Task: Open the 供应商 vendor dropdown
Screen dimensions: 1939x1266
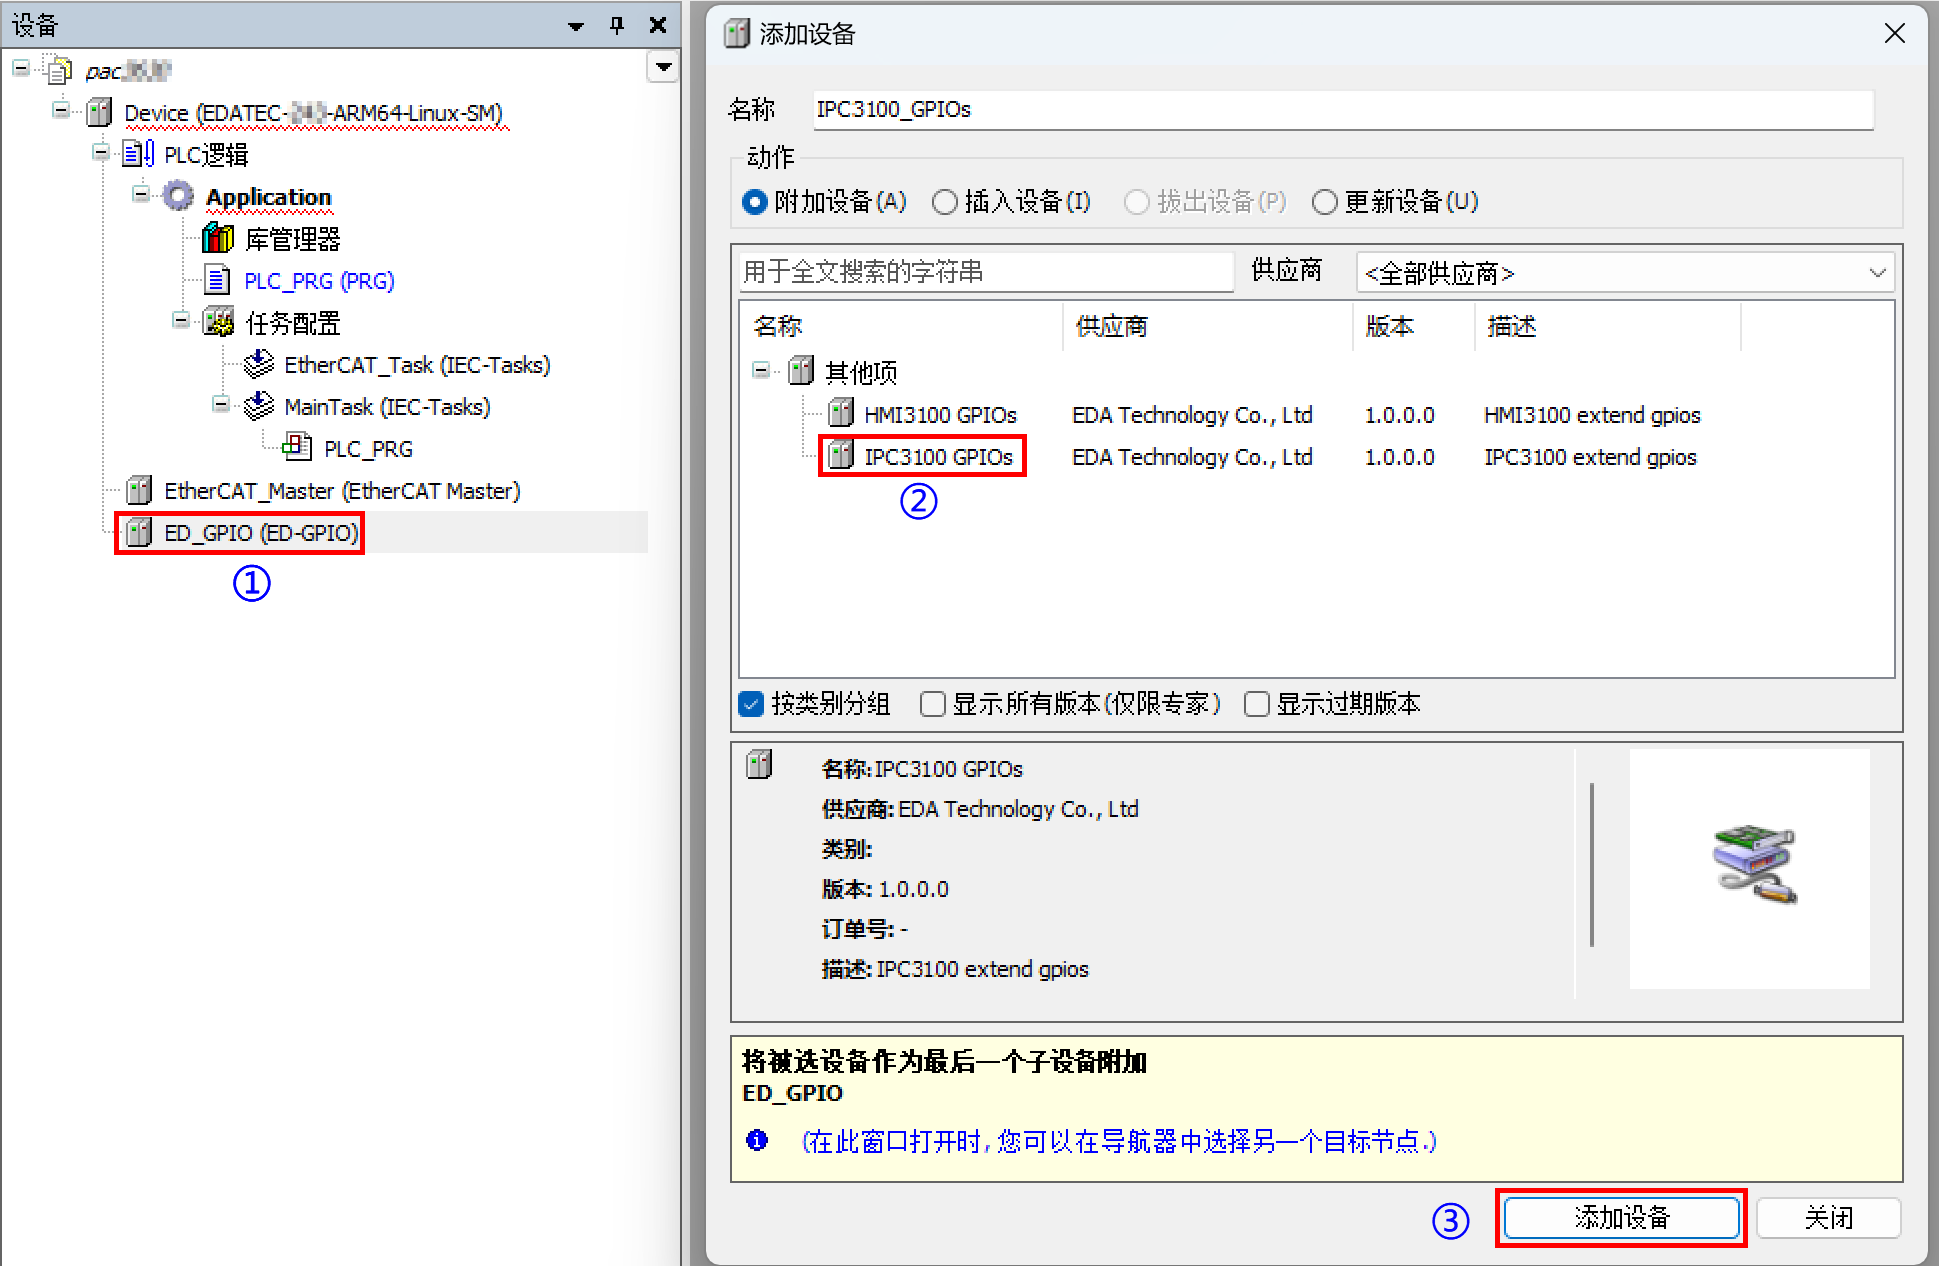Action: tap(1877, 272)
